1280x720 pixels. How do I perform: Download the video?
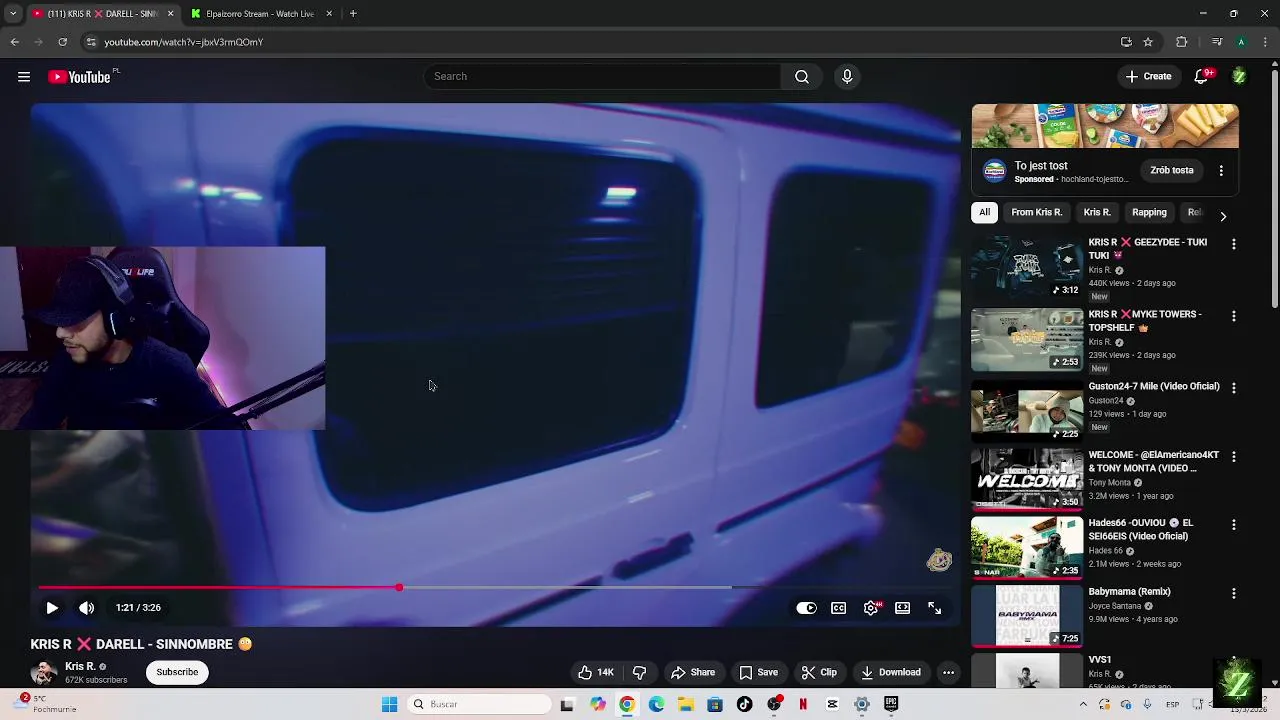891,673
